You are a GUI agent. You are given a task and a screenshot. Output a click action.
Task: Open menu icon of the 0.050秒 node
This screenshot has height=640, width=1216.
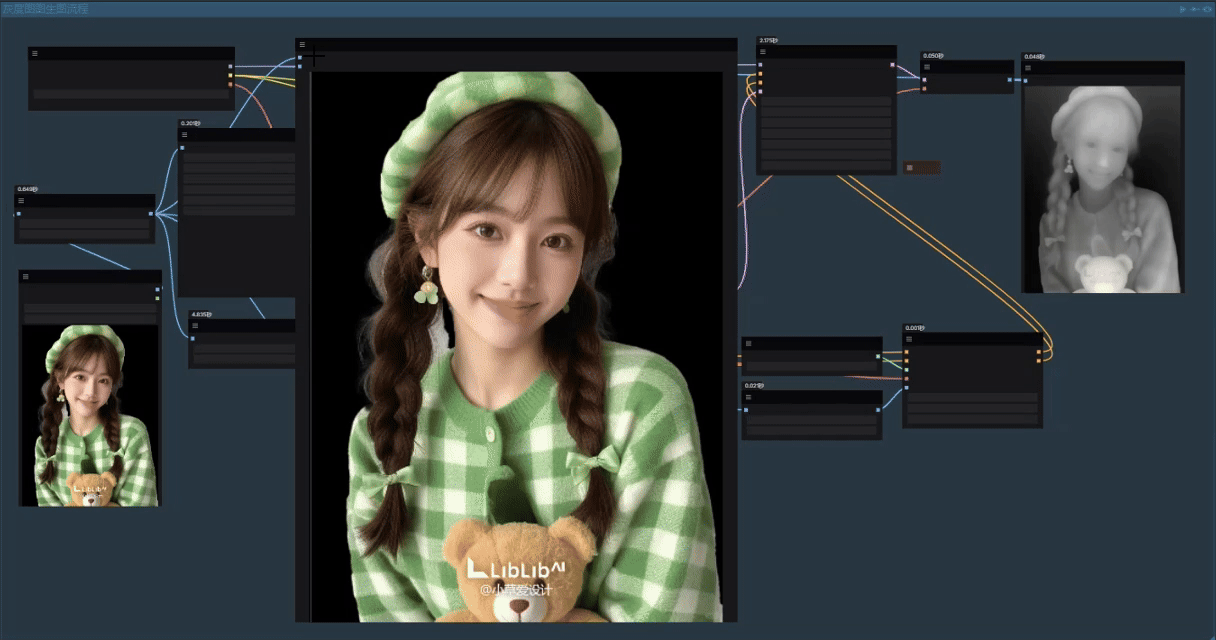[927, 66]
